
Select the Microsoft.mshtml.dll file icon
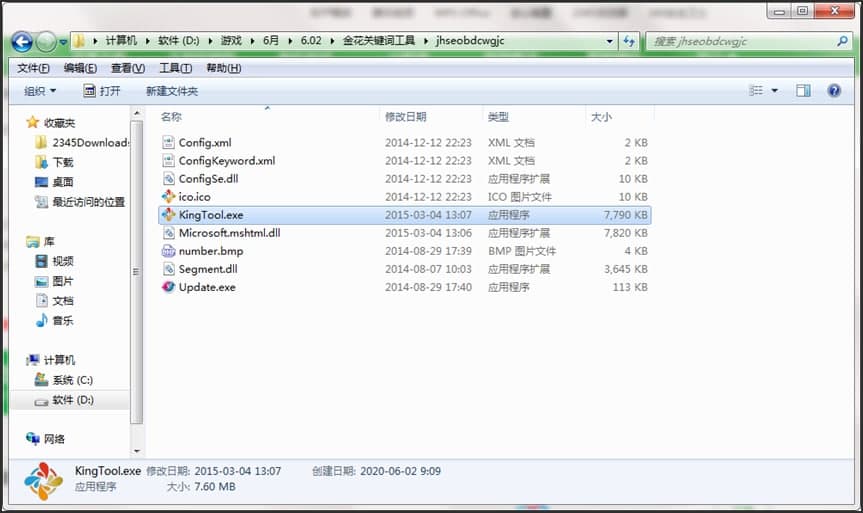(x=168, y=233)
